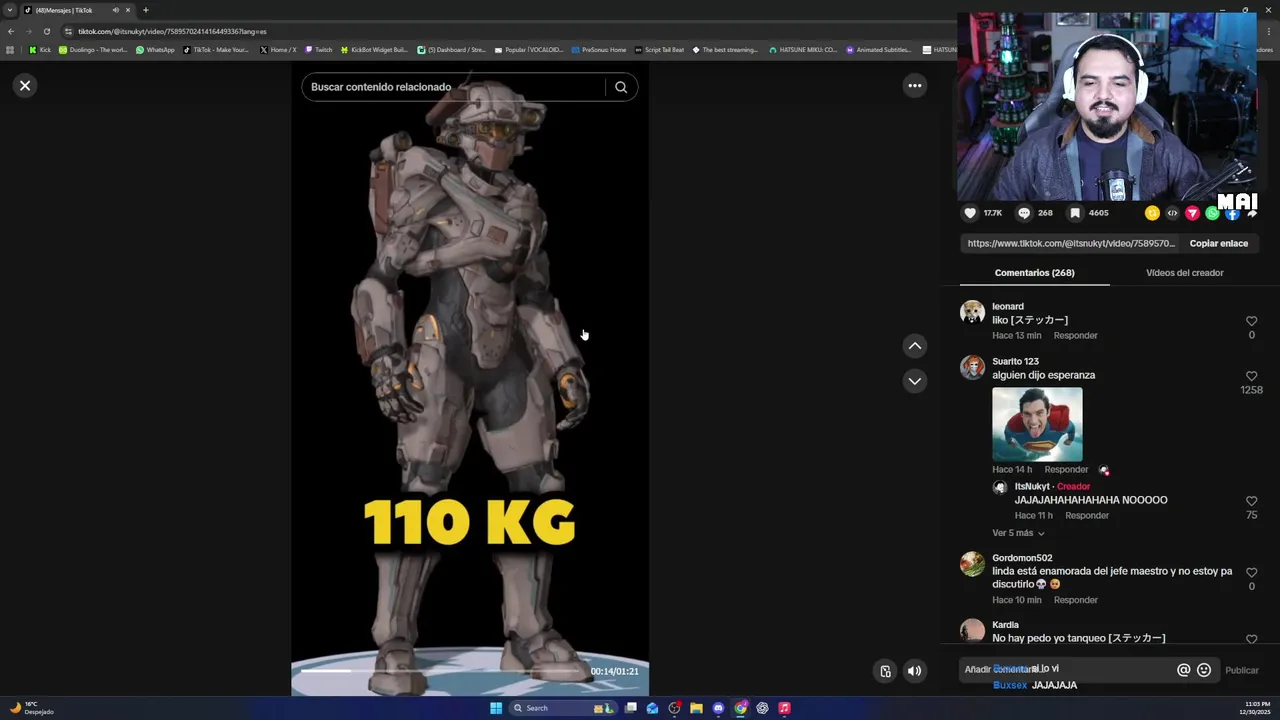This screenshot has height=720, width=1280.
Task: Open the Vídeos del creador tab
Action: click(1184, 273)
